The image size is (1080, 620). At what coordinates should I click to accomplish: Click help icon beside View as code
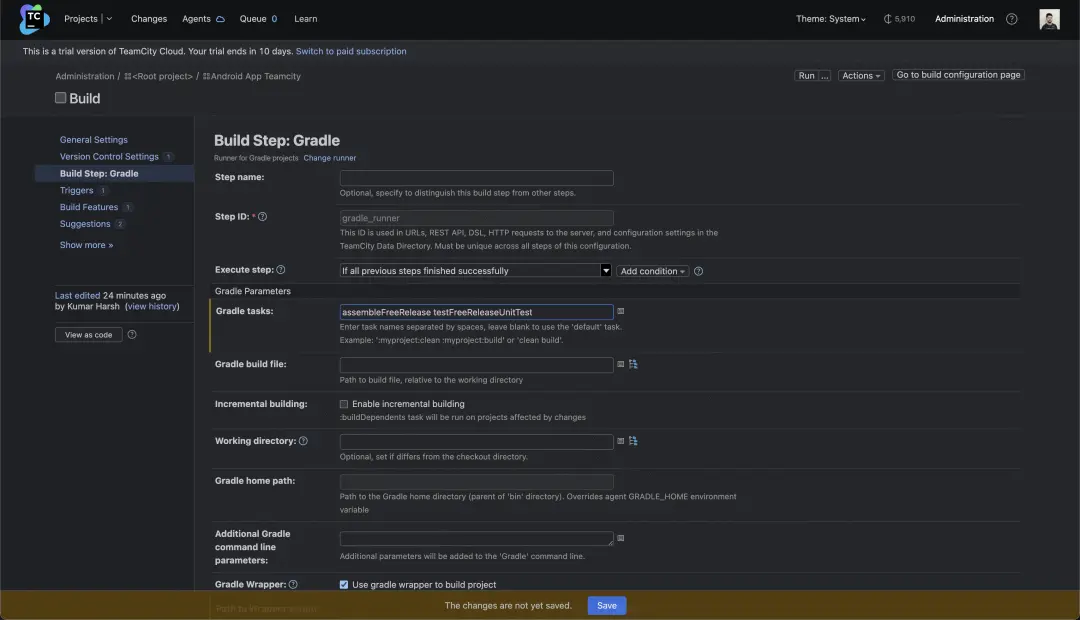coord(132,335)
